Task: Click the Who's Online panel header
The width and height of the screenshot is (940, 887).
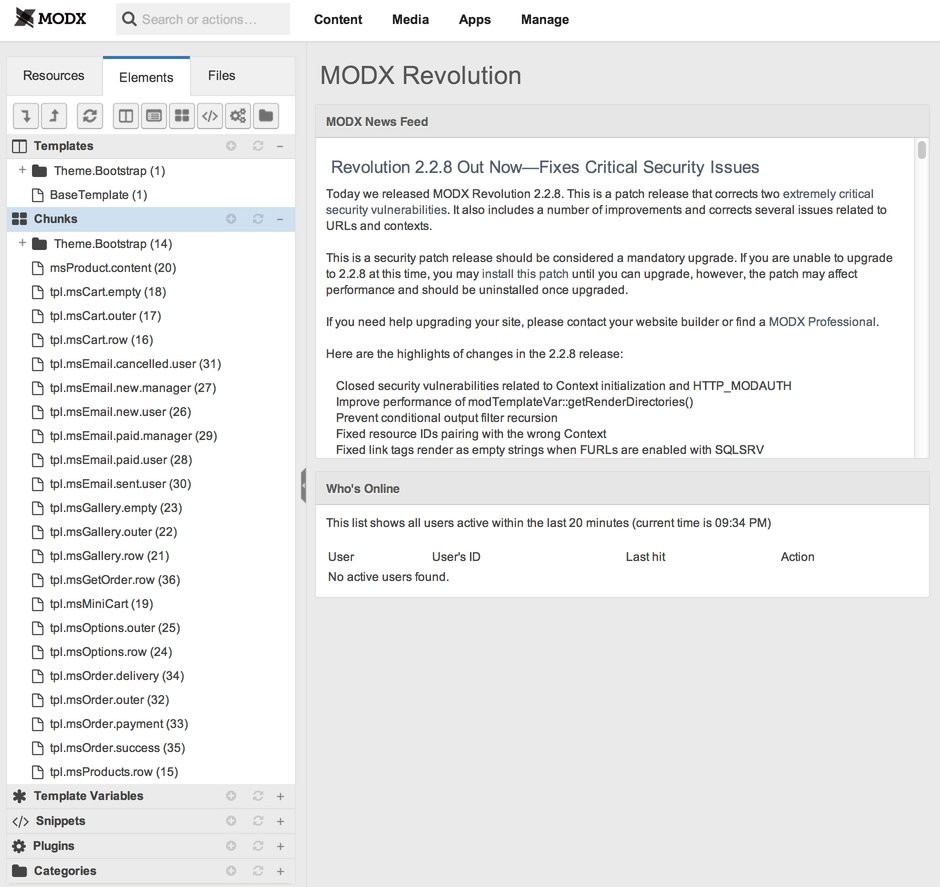Action: (x=622, y=488)
